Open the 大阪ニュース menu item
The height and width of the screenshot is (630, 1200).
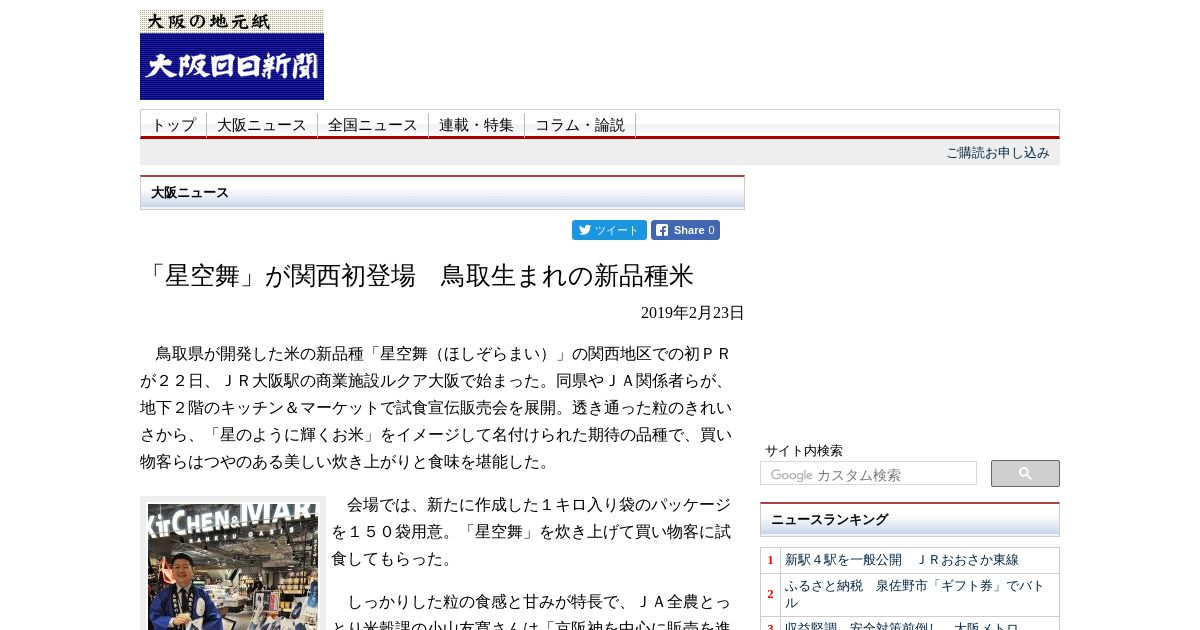262,125
